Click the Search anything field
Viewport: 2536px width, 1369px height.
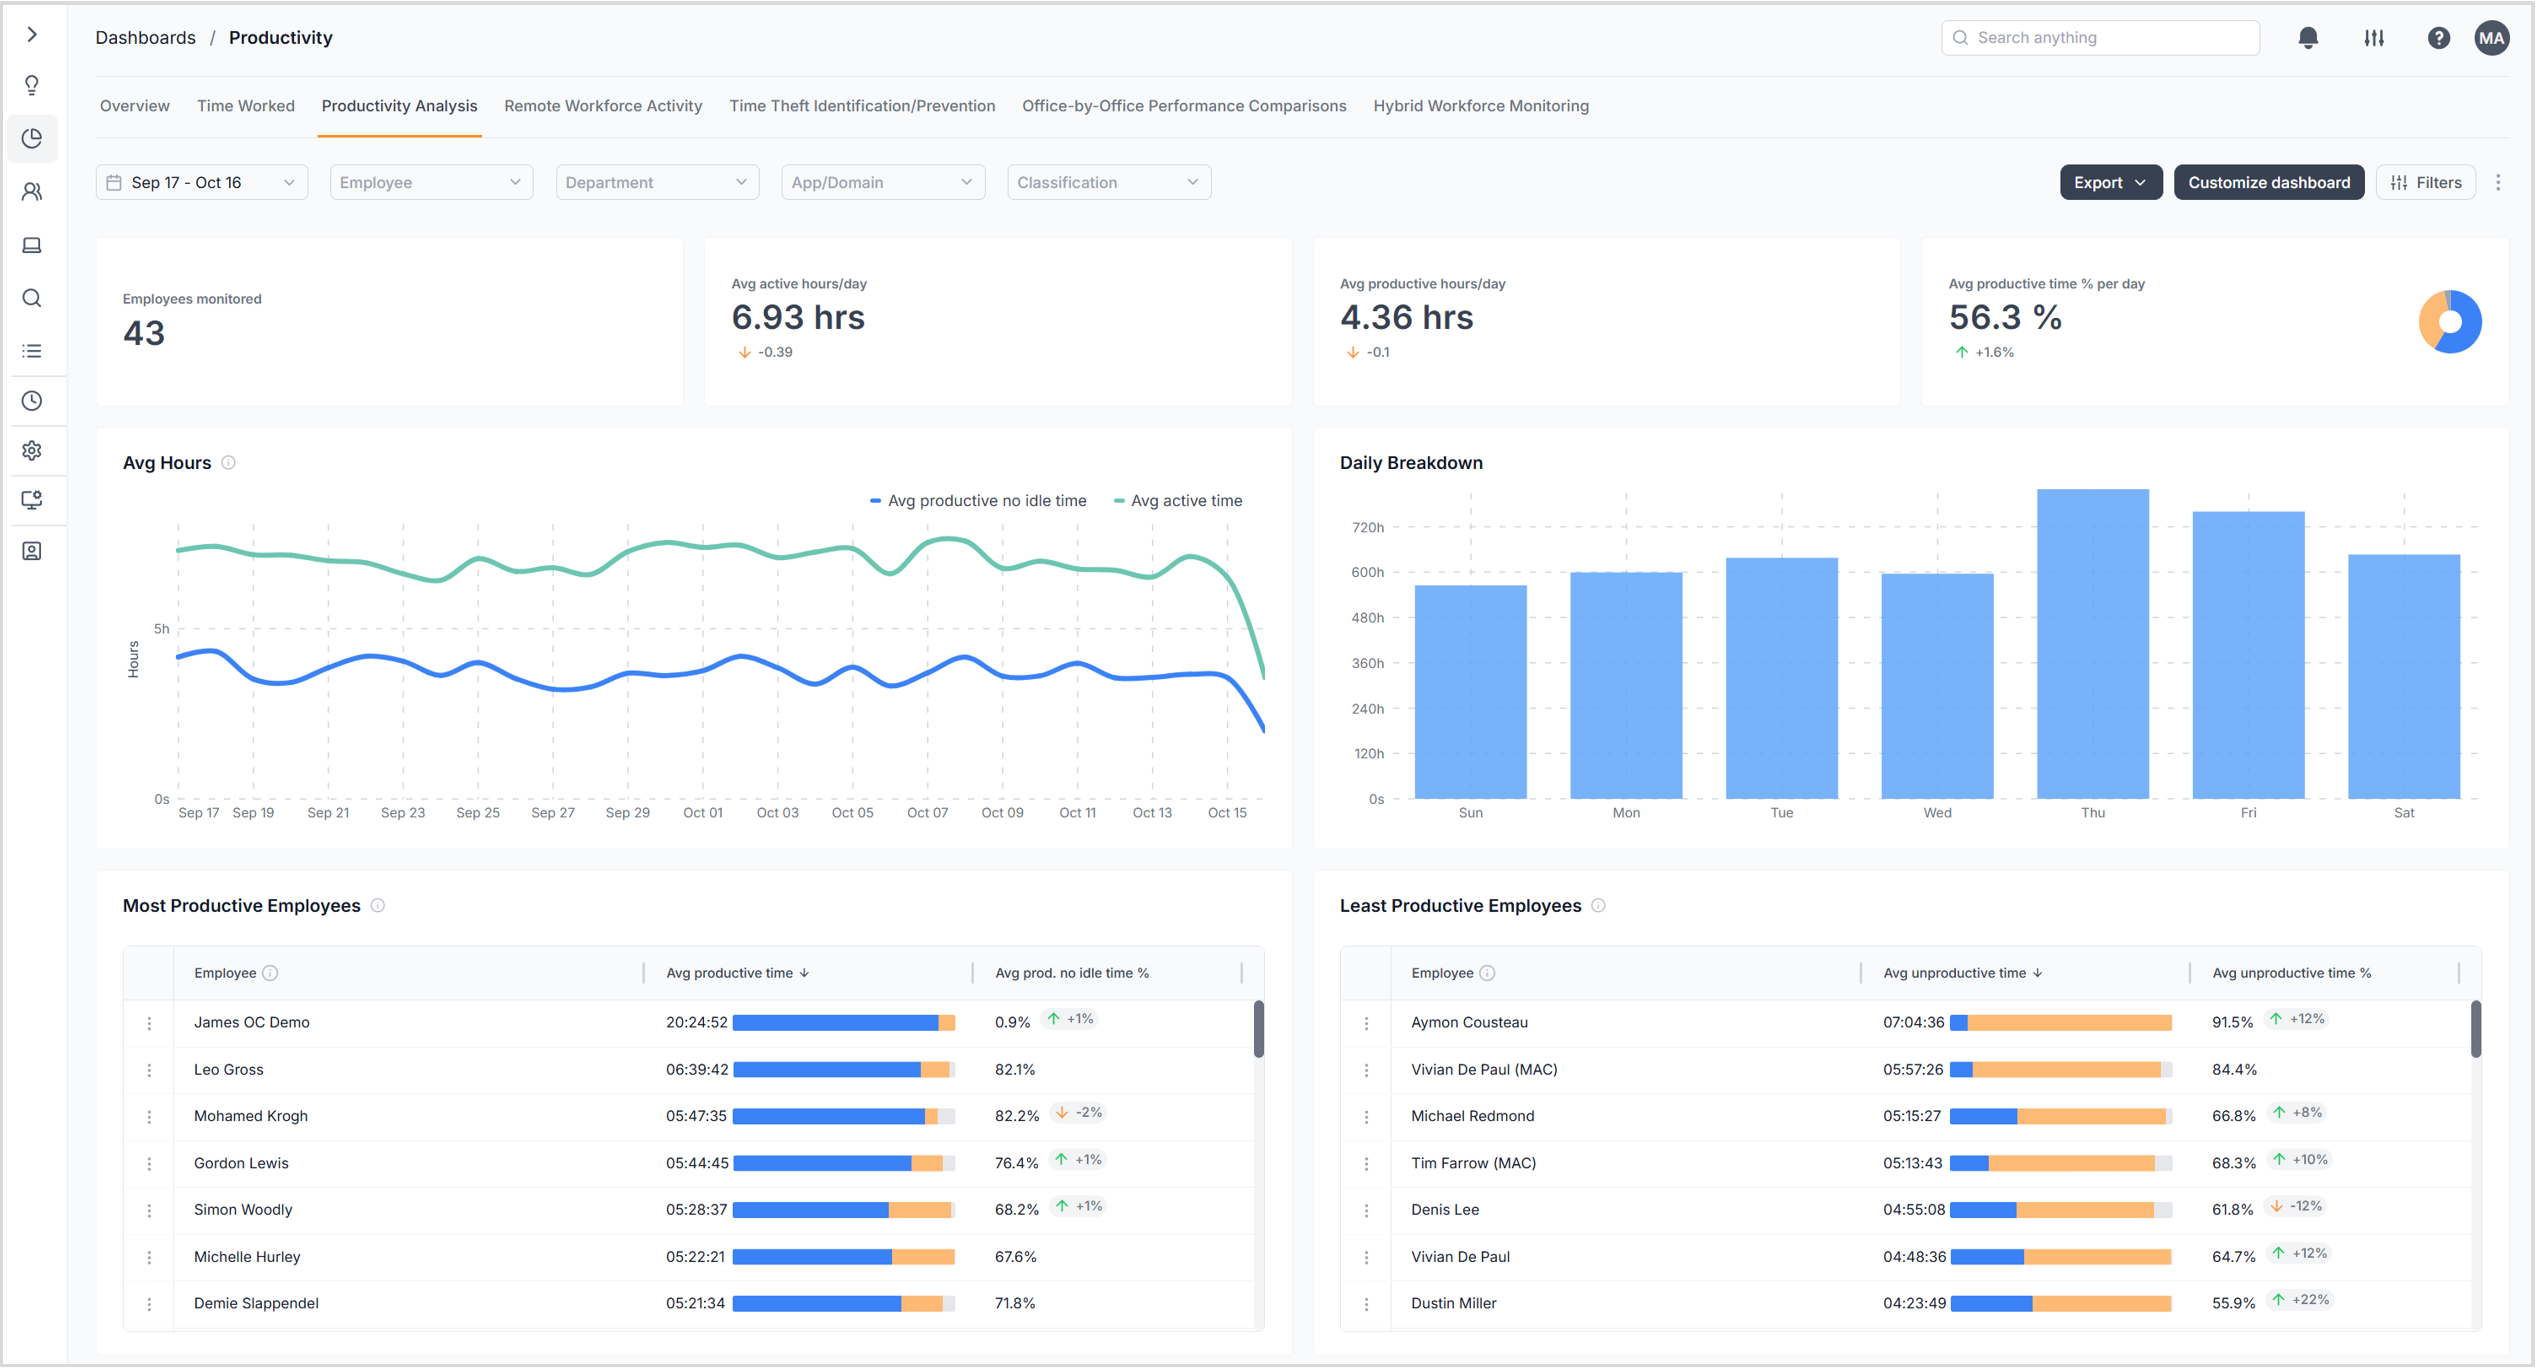point(2100,38)
